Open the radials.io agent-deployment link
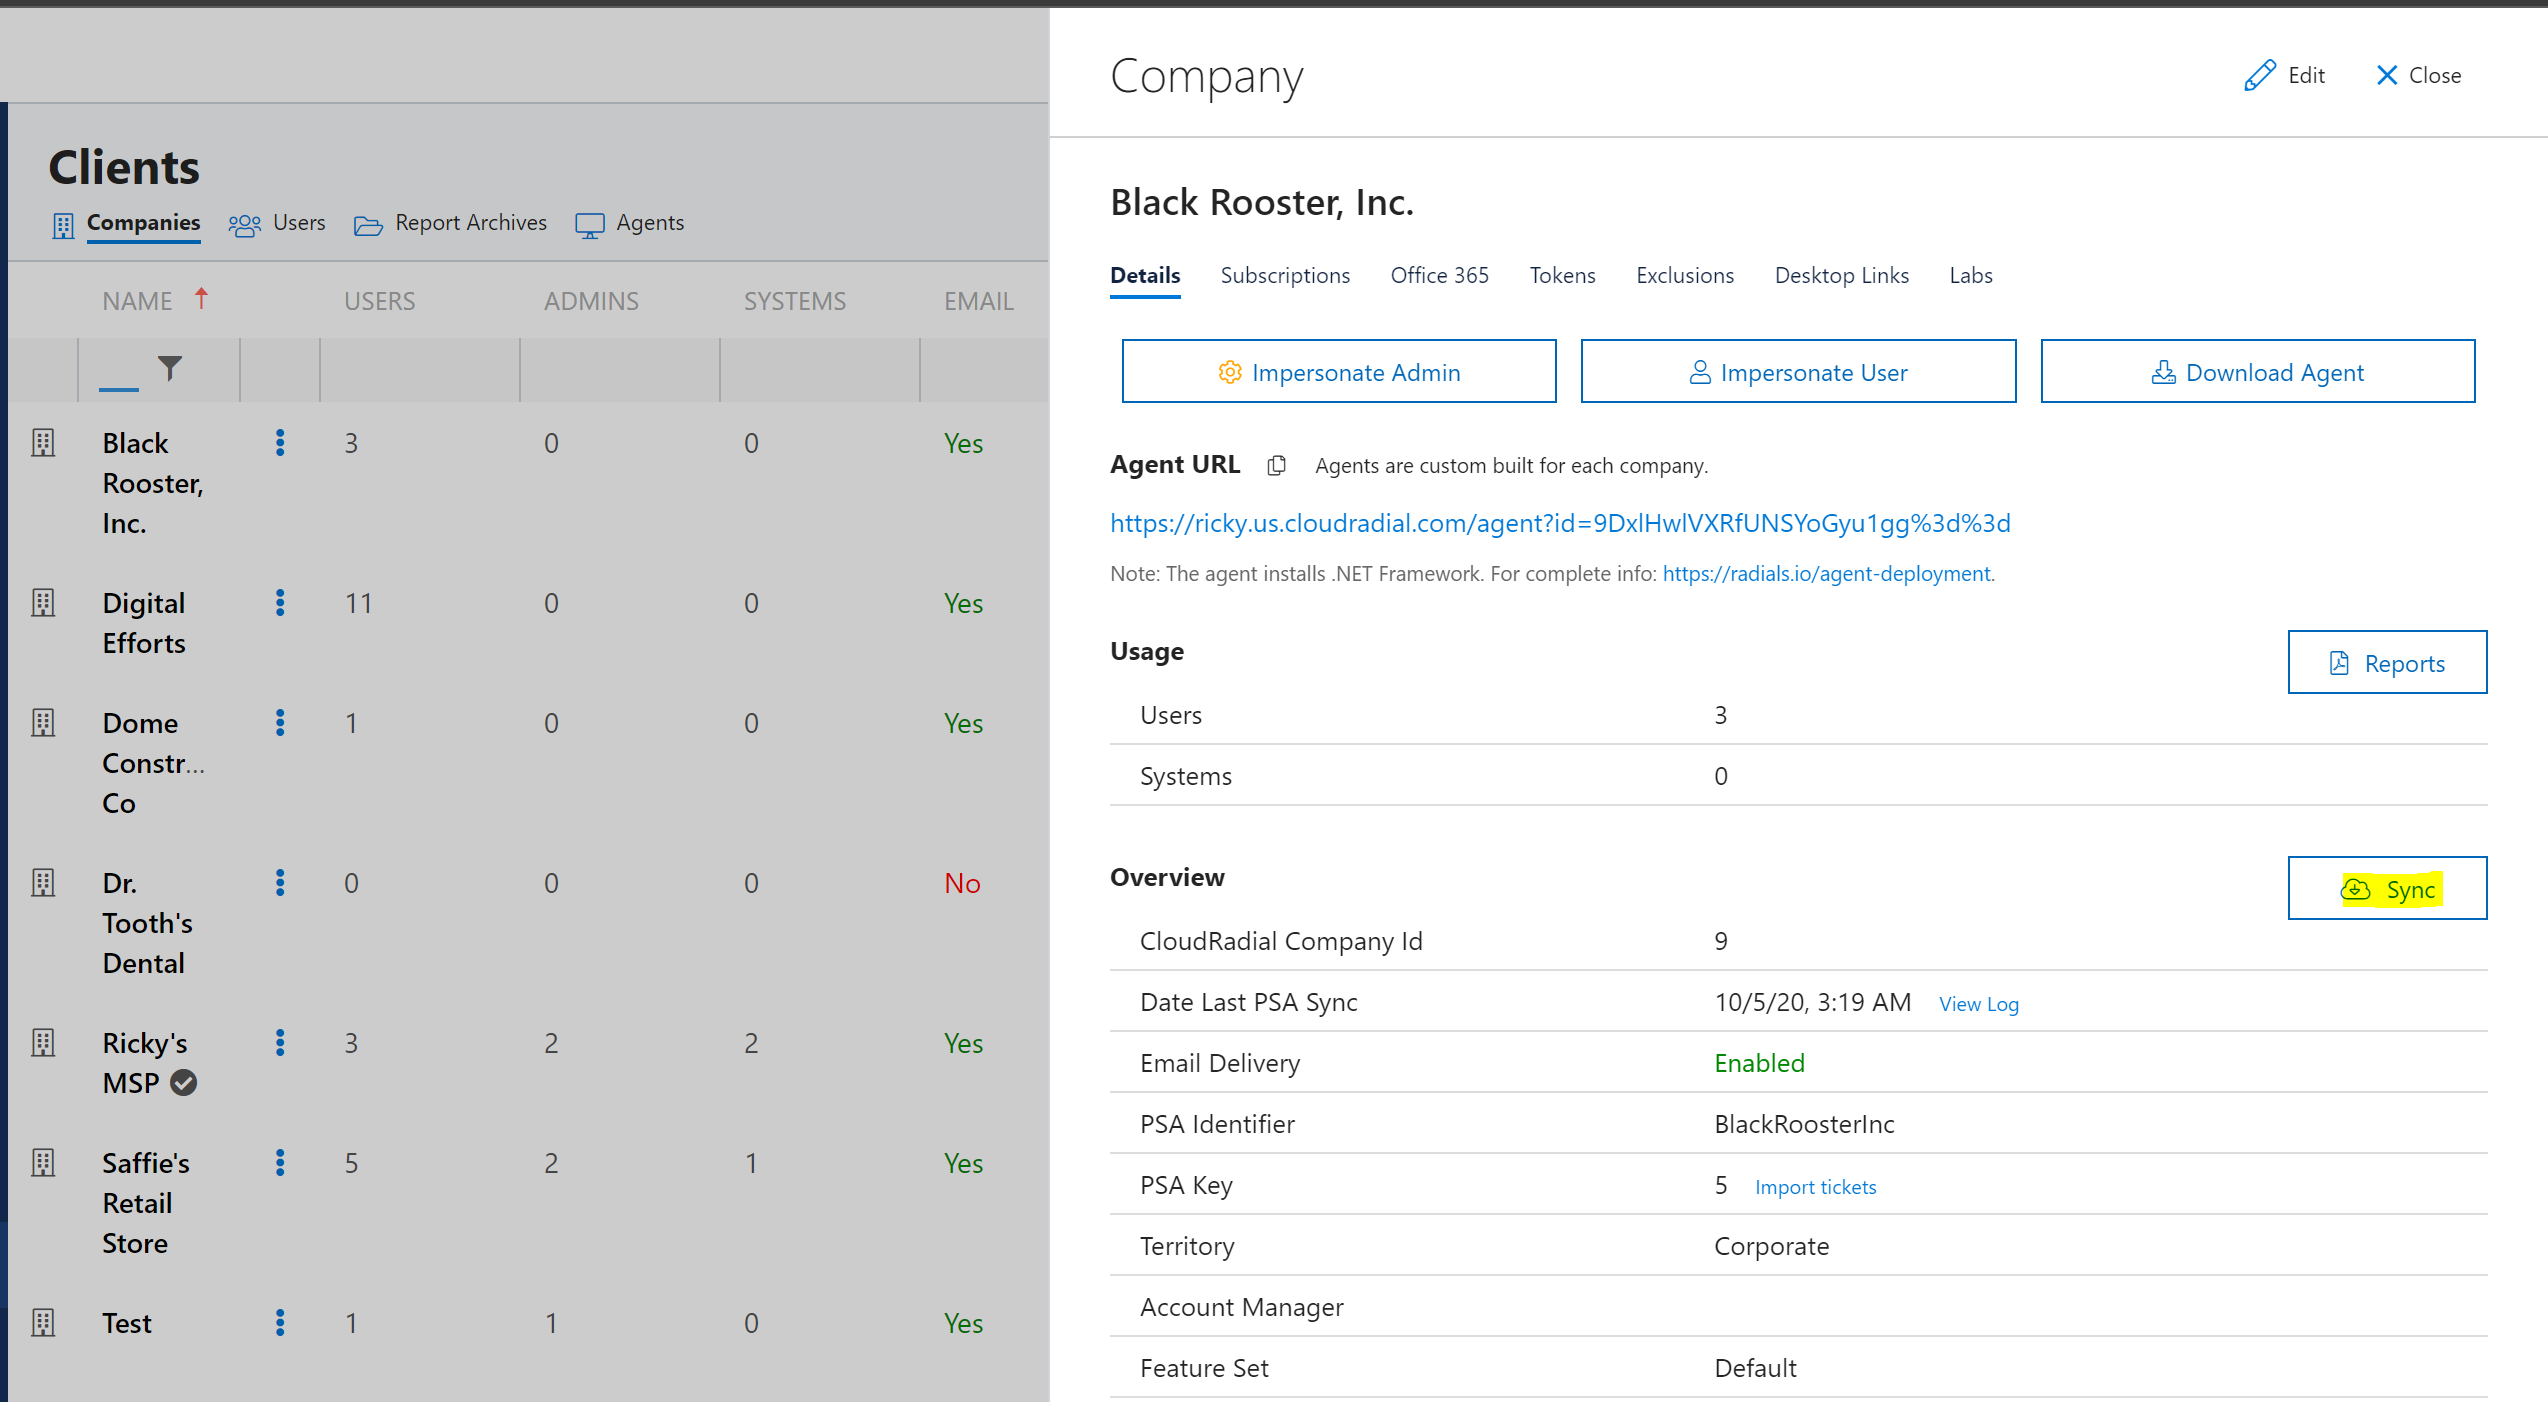Viewport: 2548px width, 1402px height. coord(1826,574)
